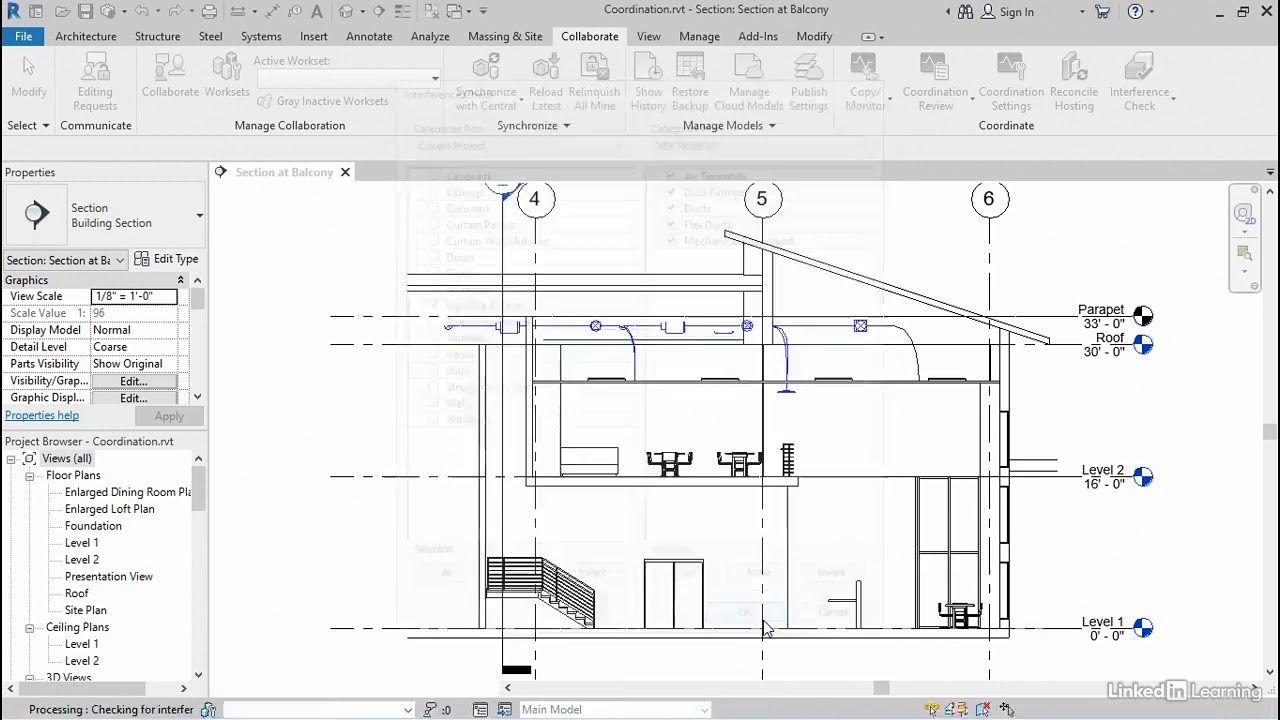
Task: Click the Revit application logo icon
Action: click(12, 12)
